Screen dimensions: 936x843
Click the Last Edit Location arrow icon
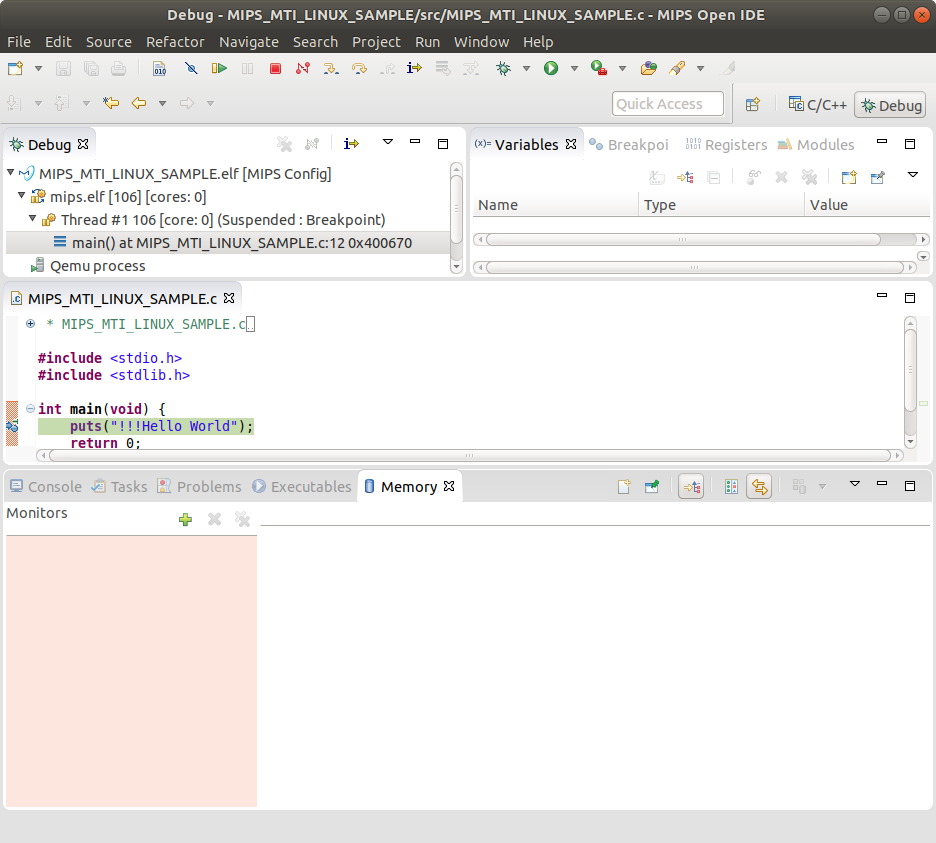click(x=110, y=103)
